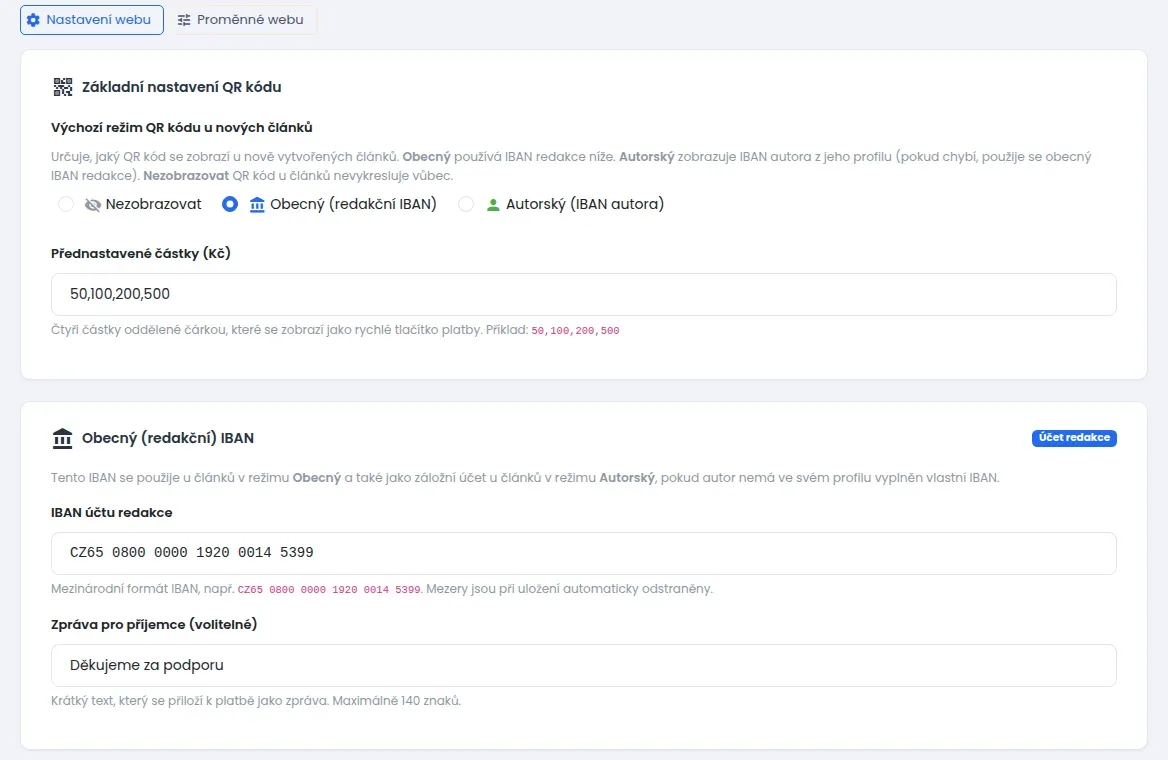Focus the Přednastavené částky input field
This screenshot has height=760, width=1168.
pyautogui.click(x=583, y=294)
